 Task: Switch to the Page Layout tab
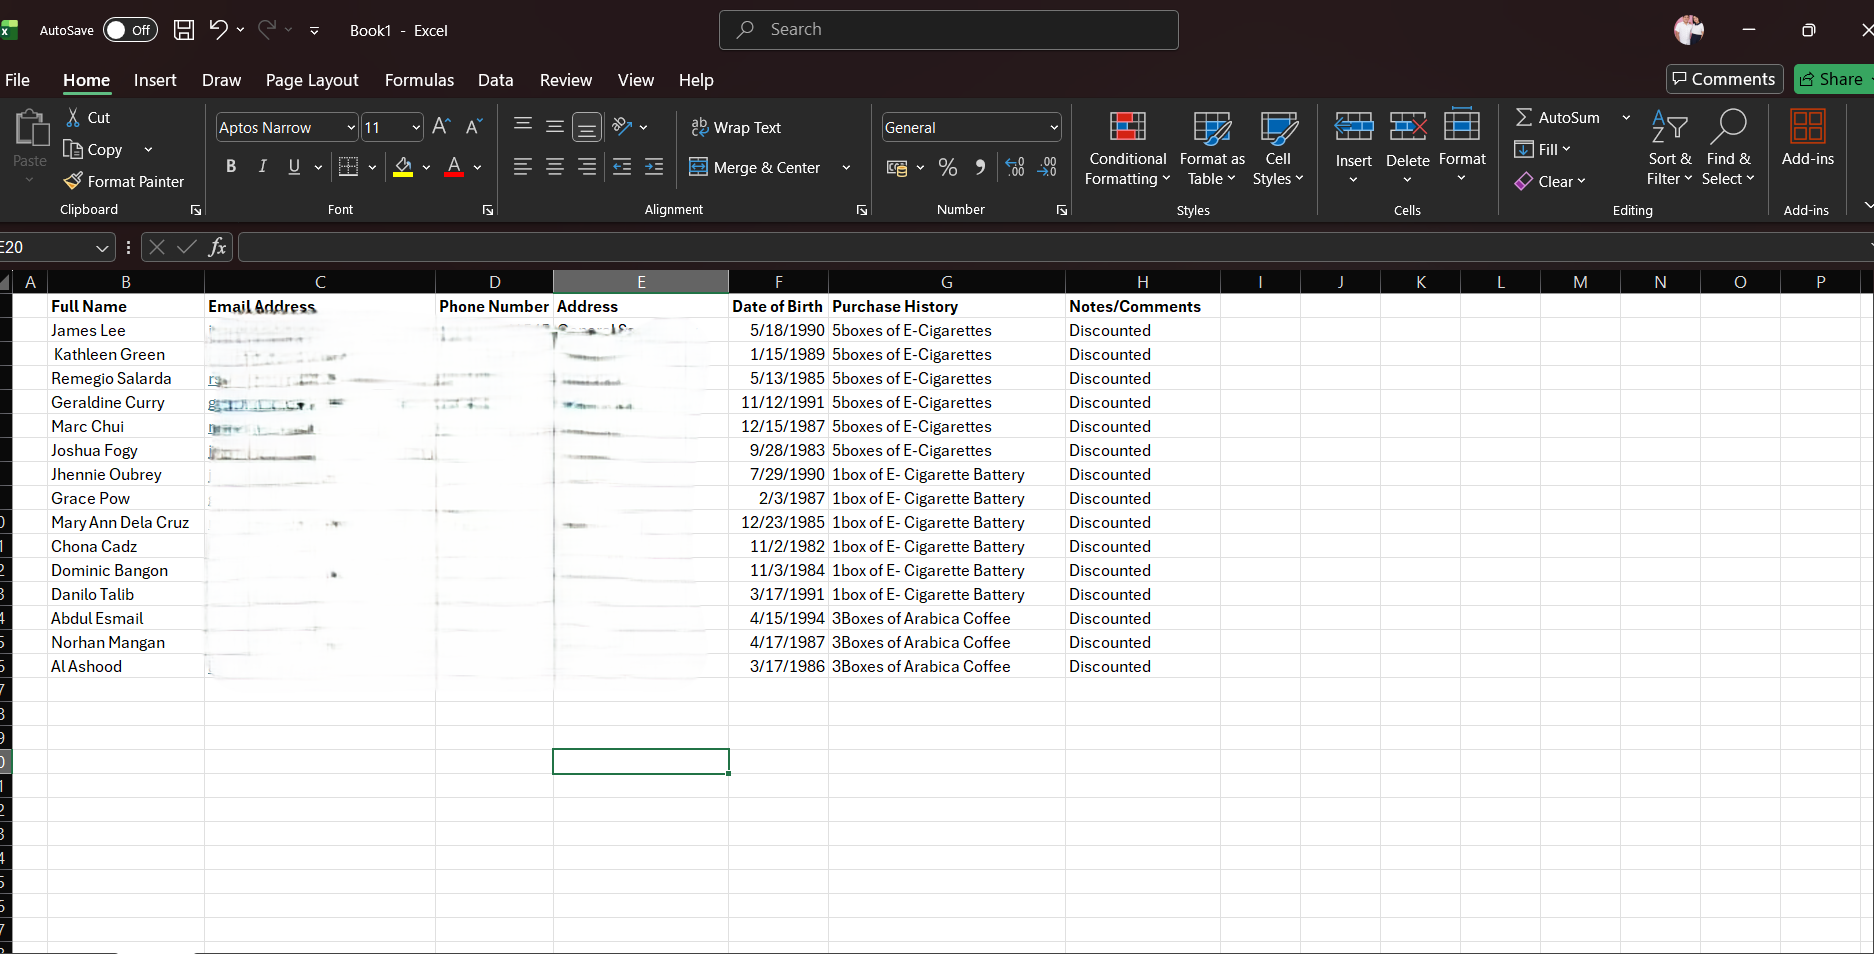pos(311,80)
